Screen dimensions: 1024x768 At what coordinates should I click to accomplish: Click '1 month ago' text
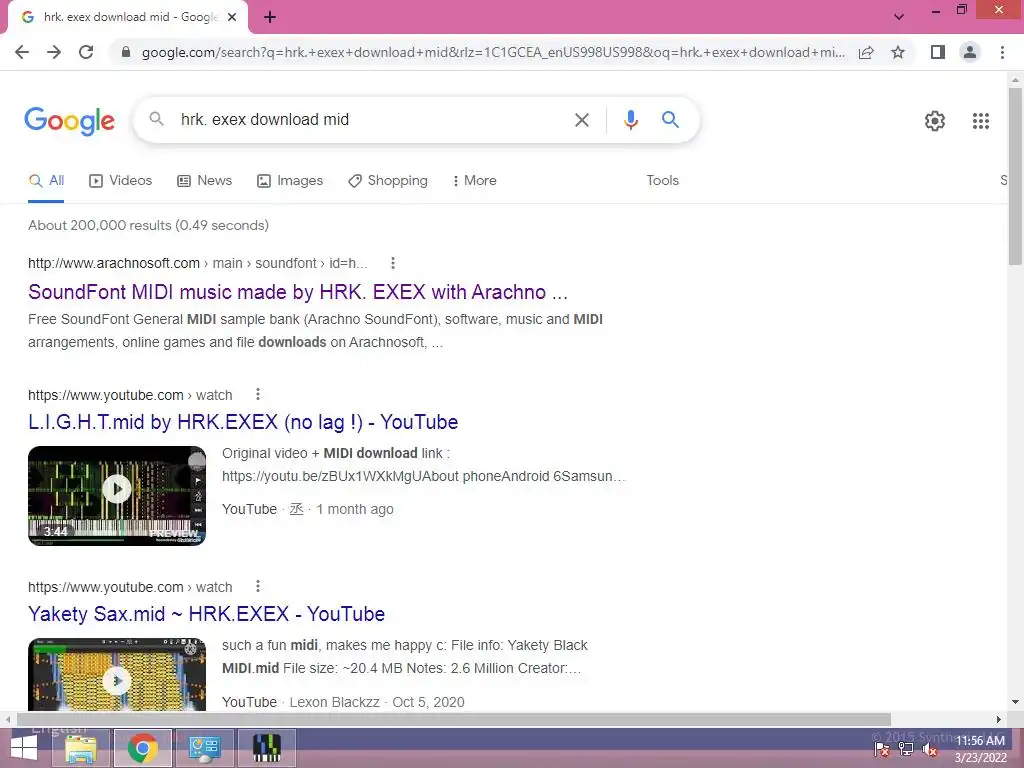(355, 510)
